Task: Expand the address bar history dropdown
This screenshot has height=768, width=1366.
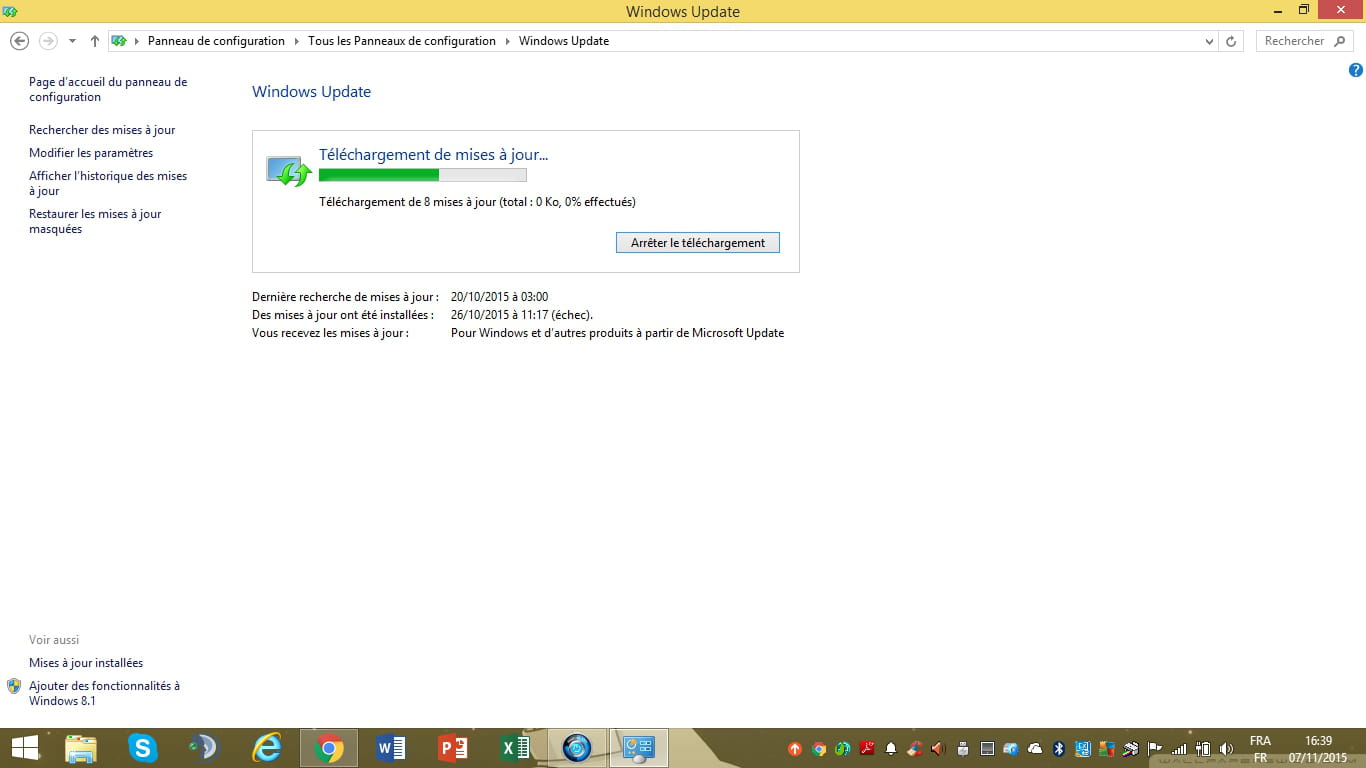Action: coord(1210,41)
